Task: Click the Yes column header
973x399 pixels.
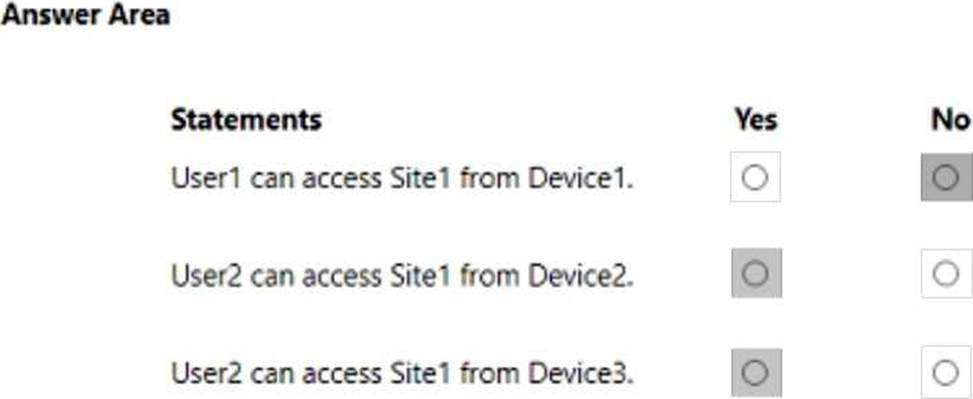Action: click(x=755, y=119)
